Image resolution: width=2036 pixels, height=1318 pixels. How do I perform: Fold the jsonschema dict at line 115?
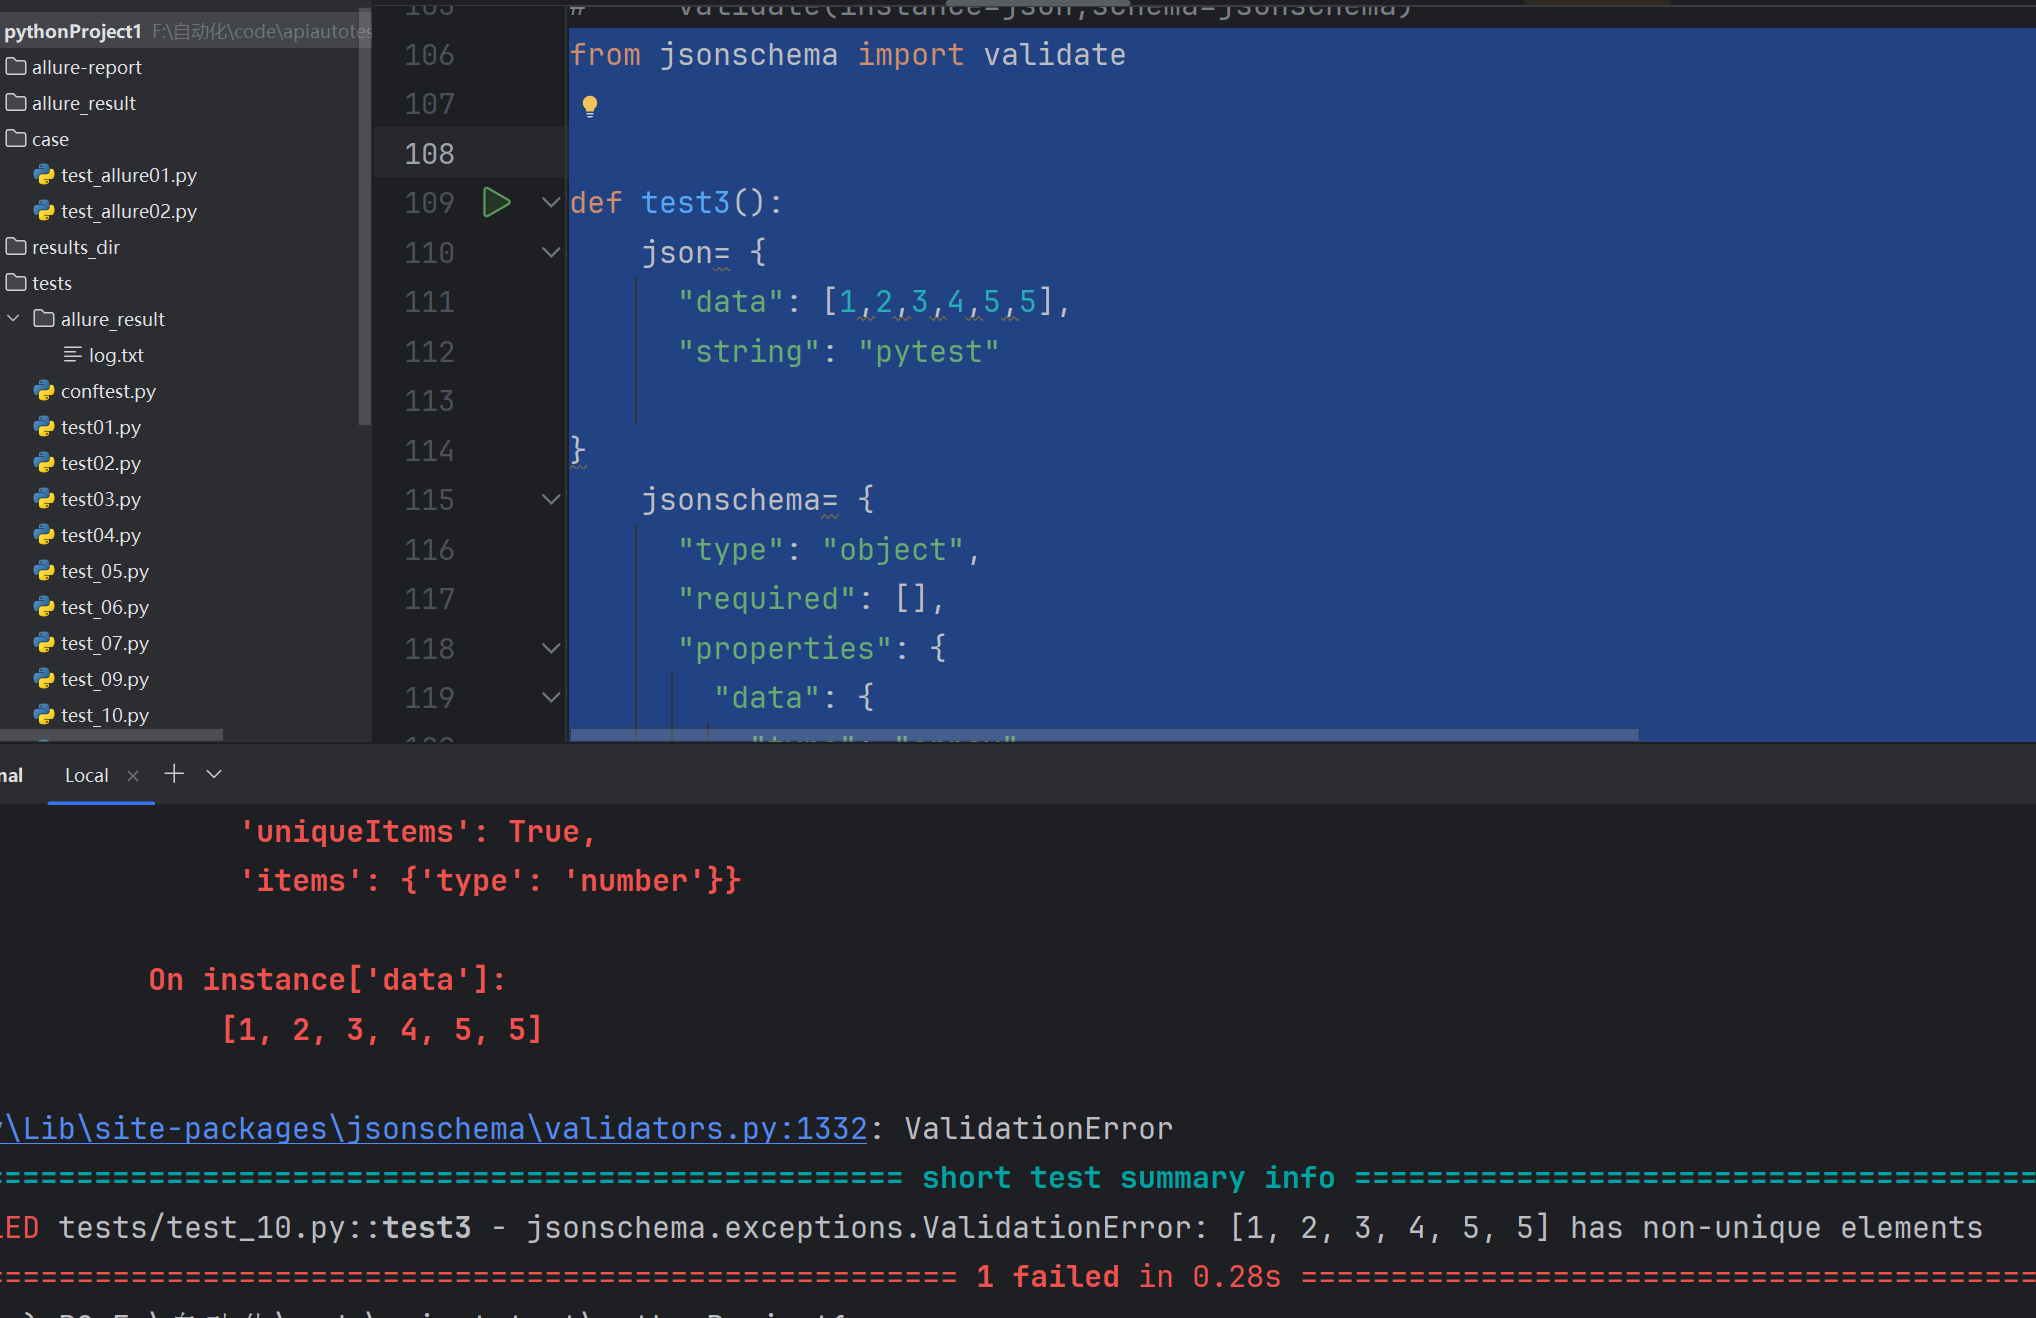point(551,499)
